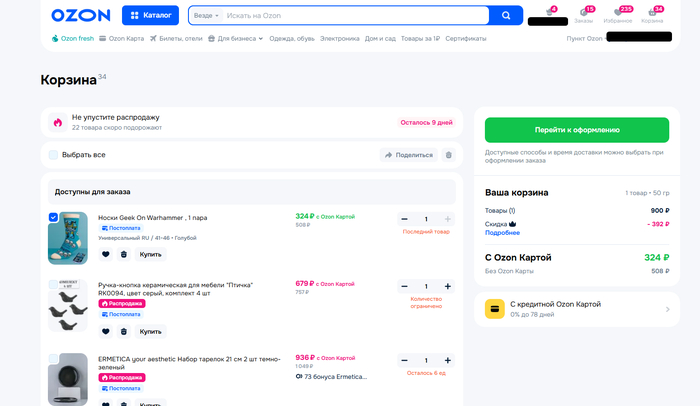Open Ручка-кнопка керамическая product title
This screenshot has width=700, height=406.
tap(175, 289)
